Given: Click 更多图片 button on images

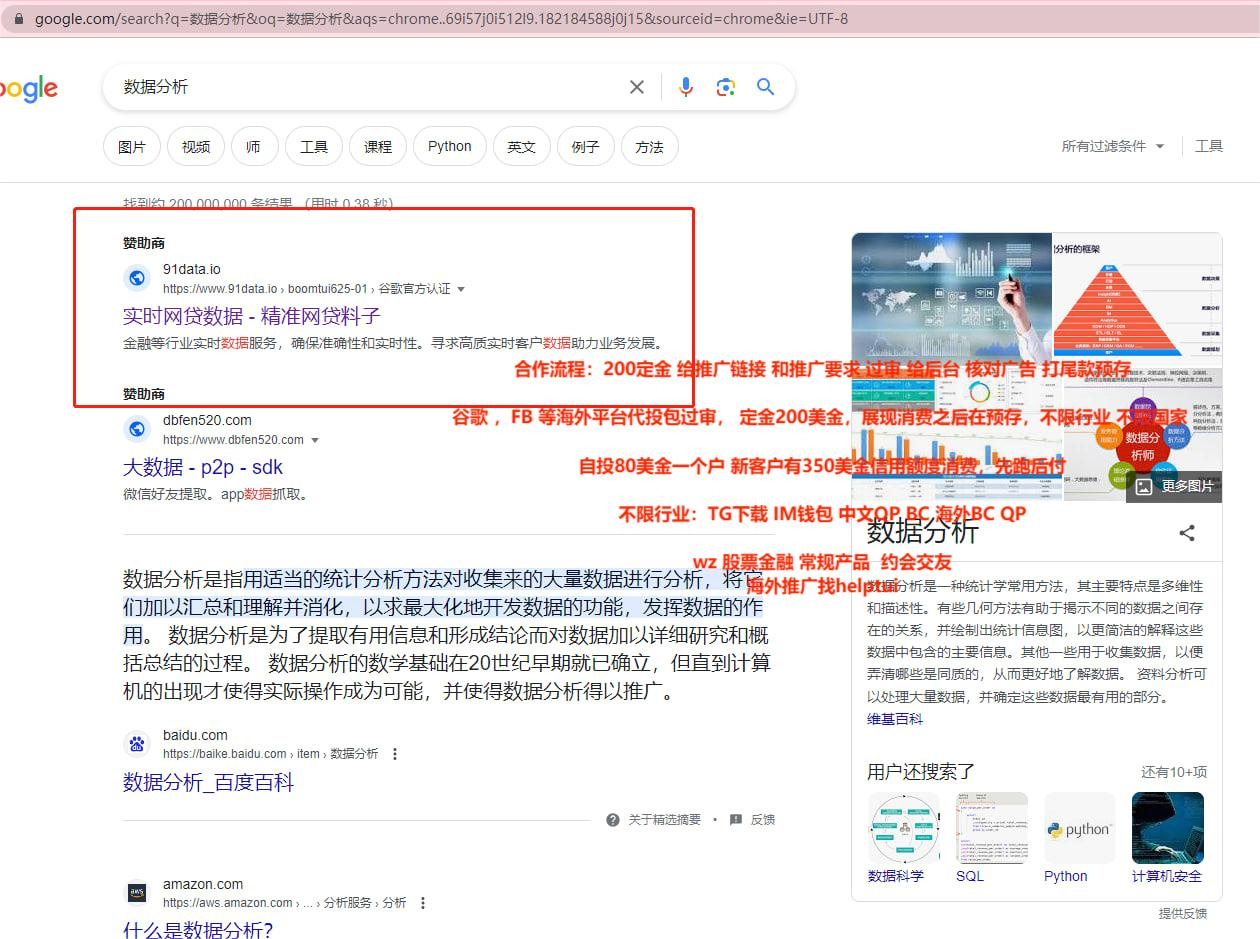Looking at the screenshot, I should tap(1174, 486).
